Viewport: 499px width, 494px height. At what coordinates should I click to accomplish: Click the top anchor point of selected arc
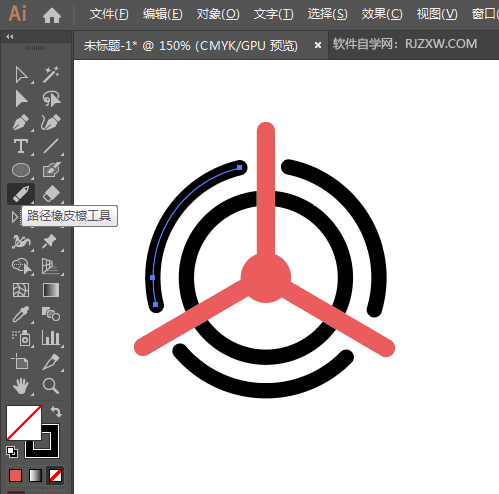(x=239, y=167)
